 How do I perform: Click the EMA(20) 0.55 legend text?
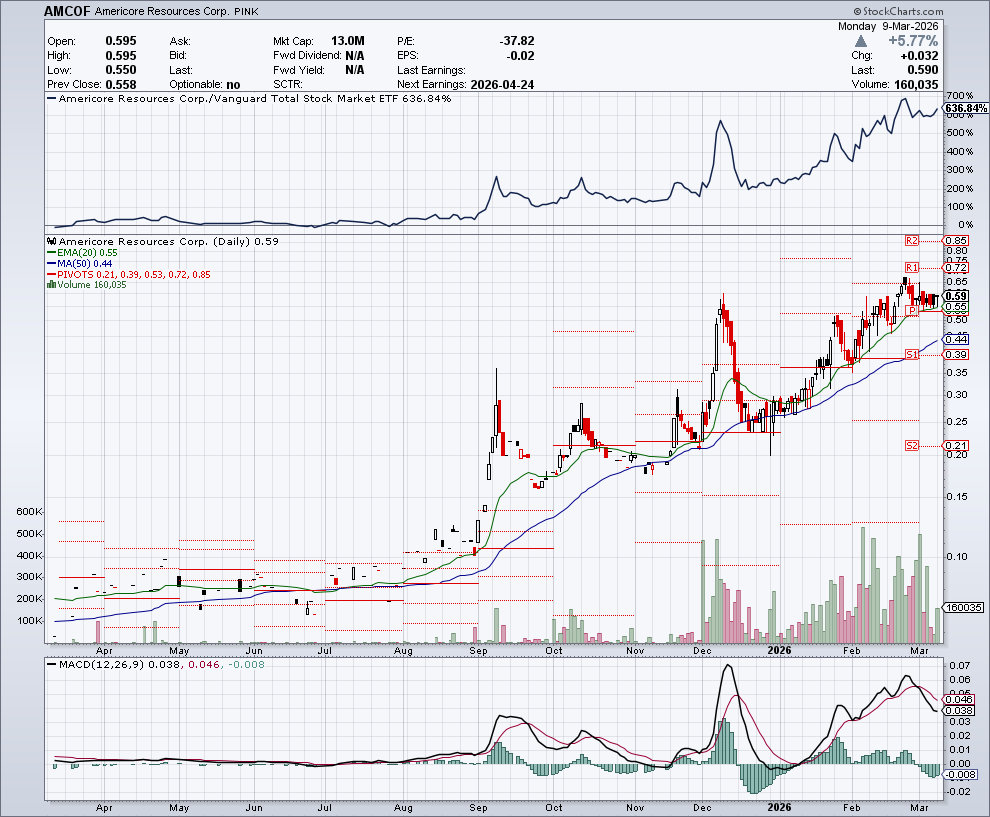87,253
